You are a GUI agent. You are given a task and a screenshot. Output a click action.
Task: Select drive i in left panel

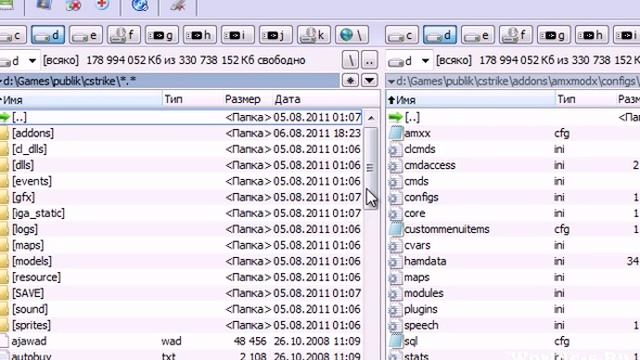point(238,35)
